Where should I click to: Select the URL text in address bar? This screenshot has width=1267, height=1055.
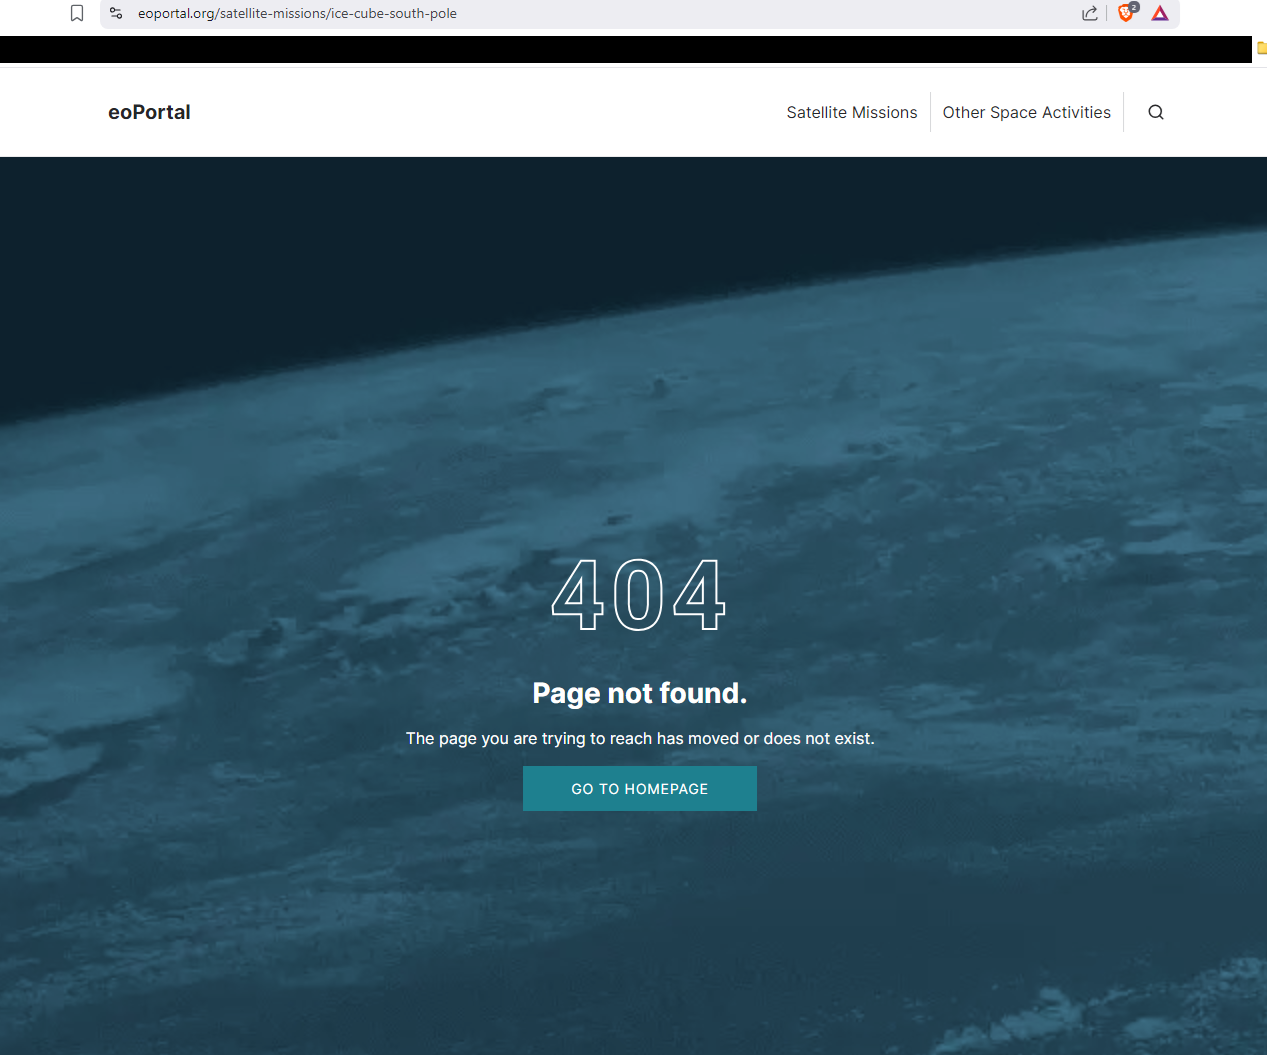click(297, 13)
